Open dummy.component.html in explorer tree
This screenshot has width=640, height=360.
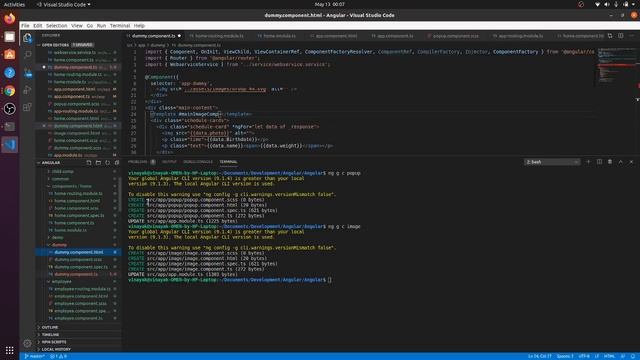tap(78, 252)
